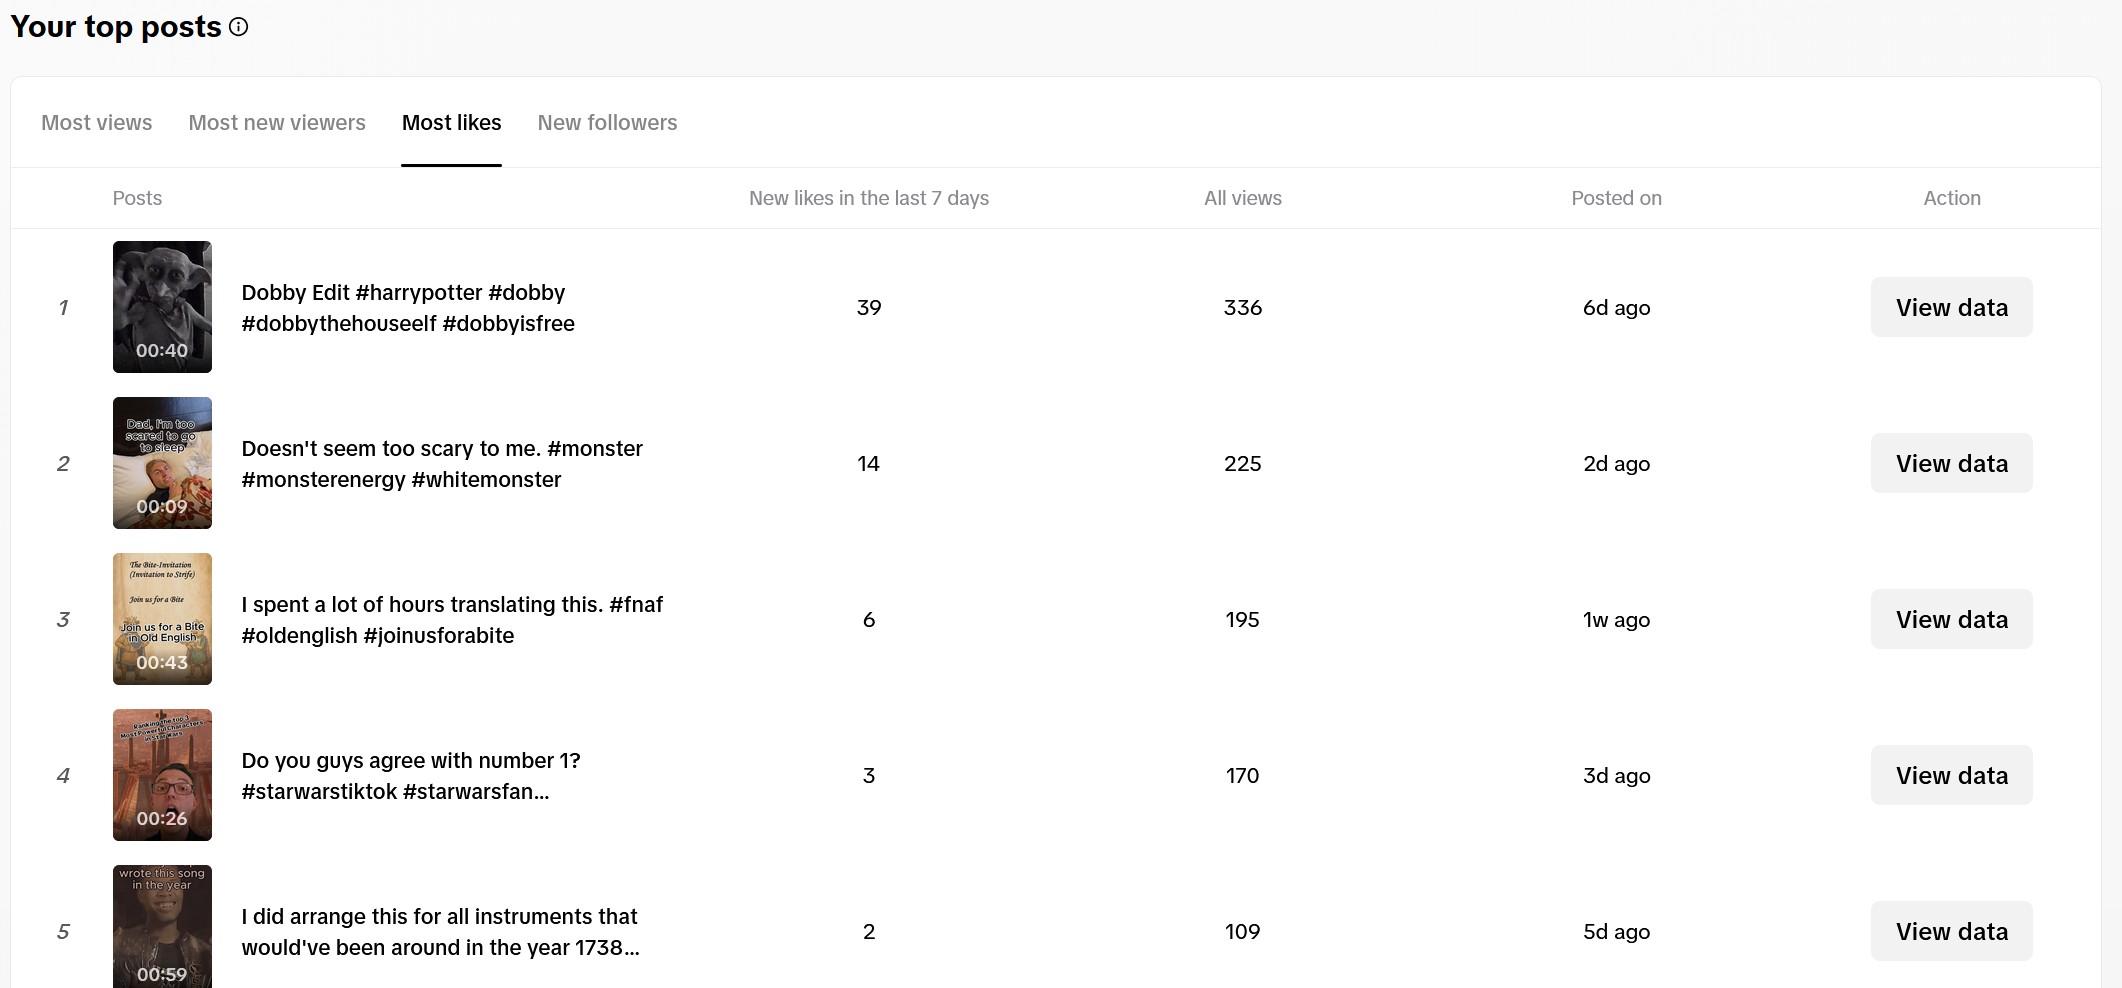The image size is (2122, 988).
Task: Click the Posted on column header
Action: 1616,198
